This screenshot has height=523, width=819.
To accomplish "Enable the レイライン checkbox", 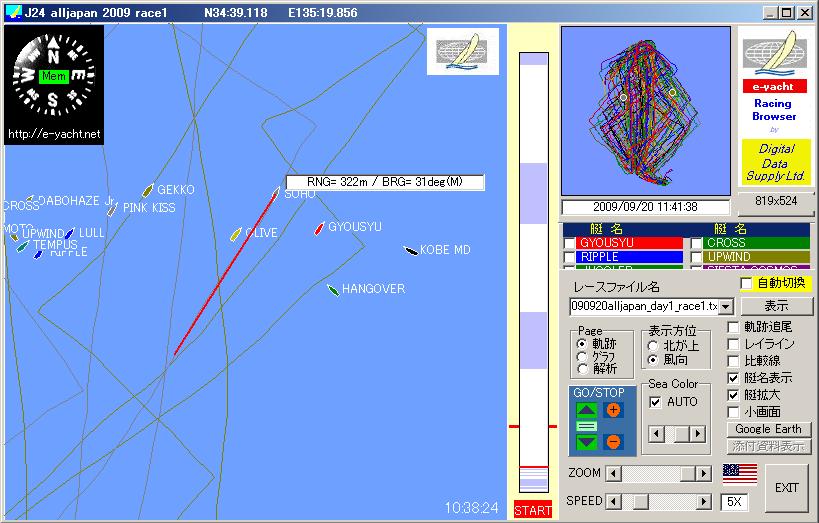I will pos(733,344).
